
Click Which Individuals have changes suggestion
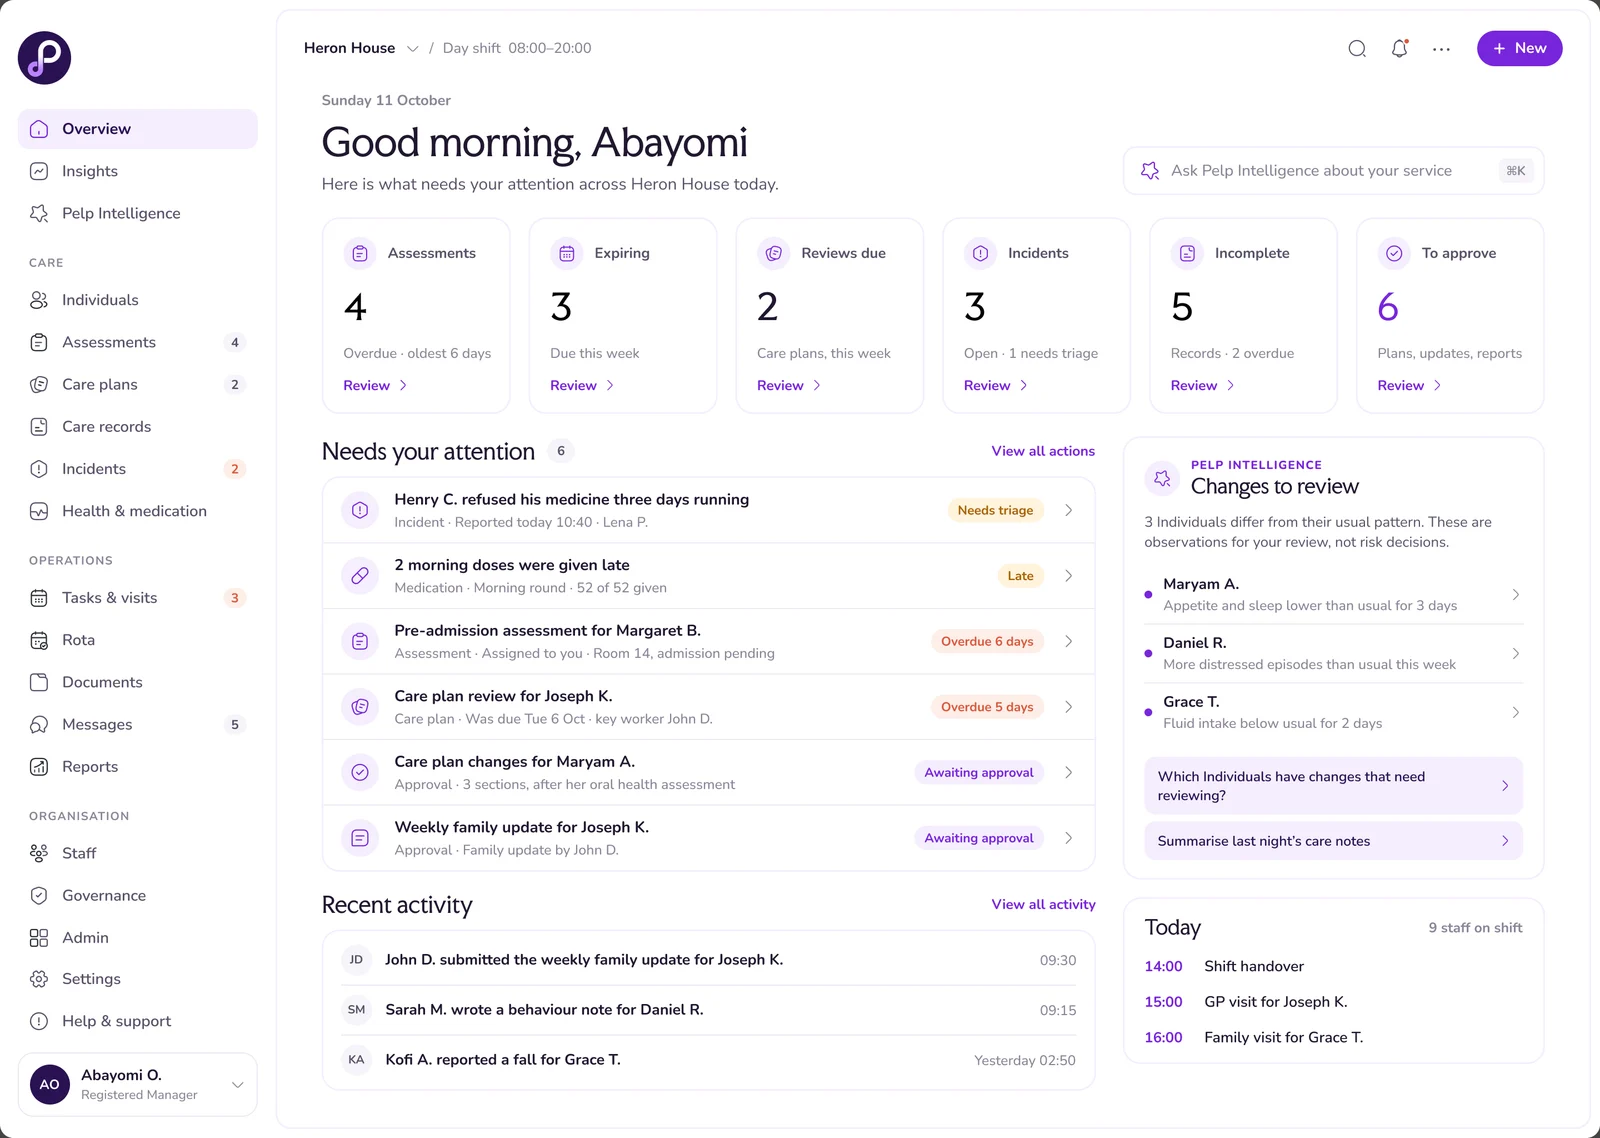click(x=1333, y=786)
